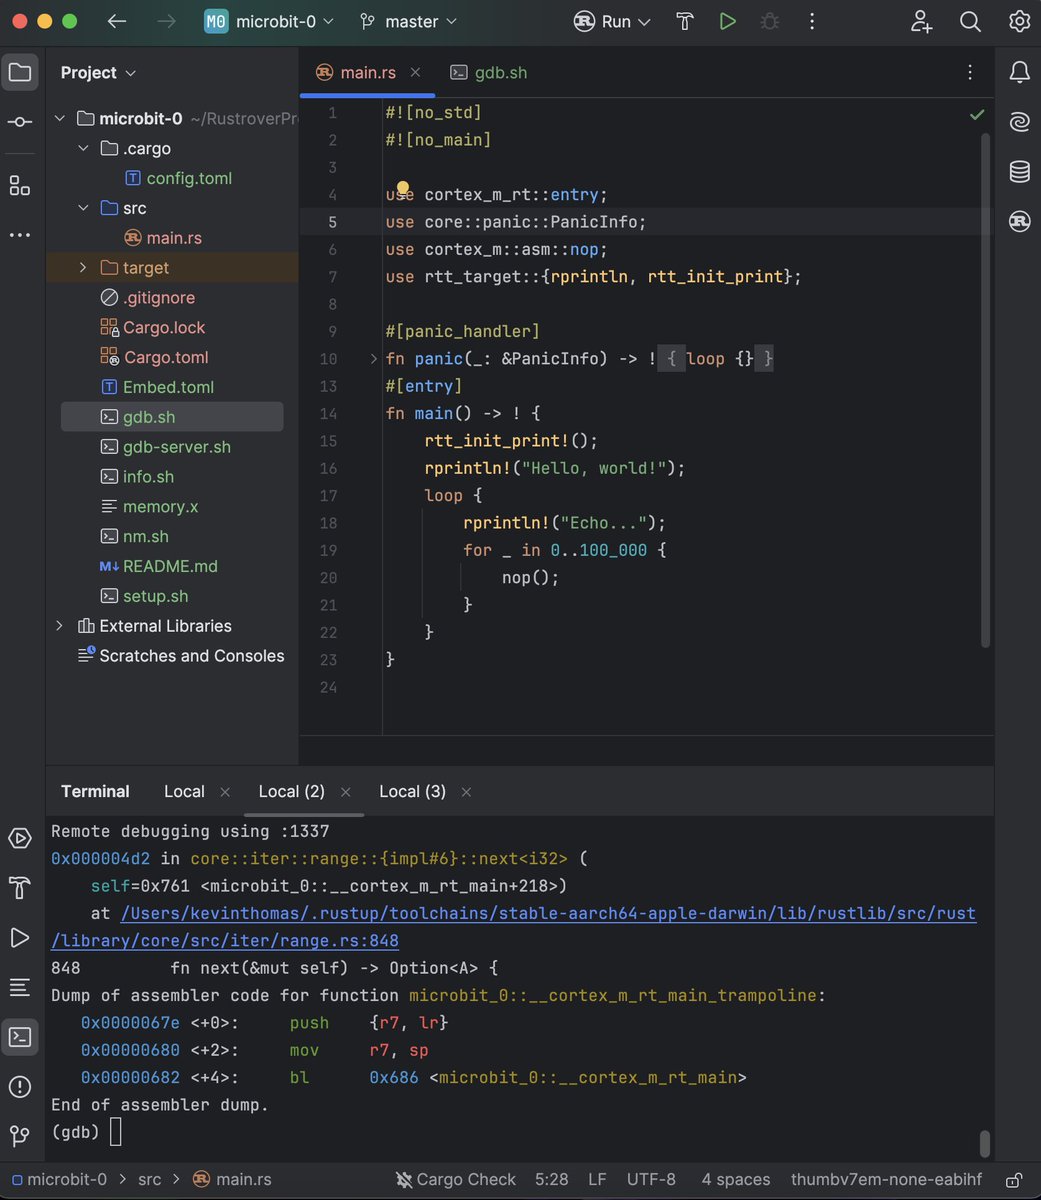Open the AI Assistant spiral icon

[1019, 122]
